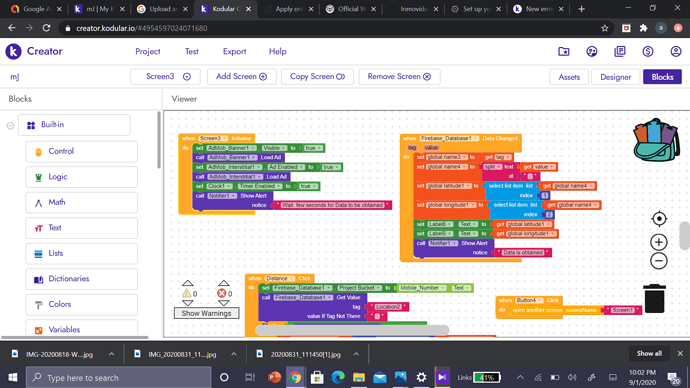Viewport: 690px width, 388px height.
Task: Open the project folder icon in header
Action: 563,51
